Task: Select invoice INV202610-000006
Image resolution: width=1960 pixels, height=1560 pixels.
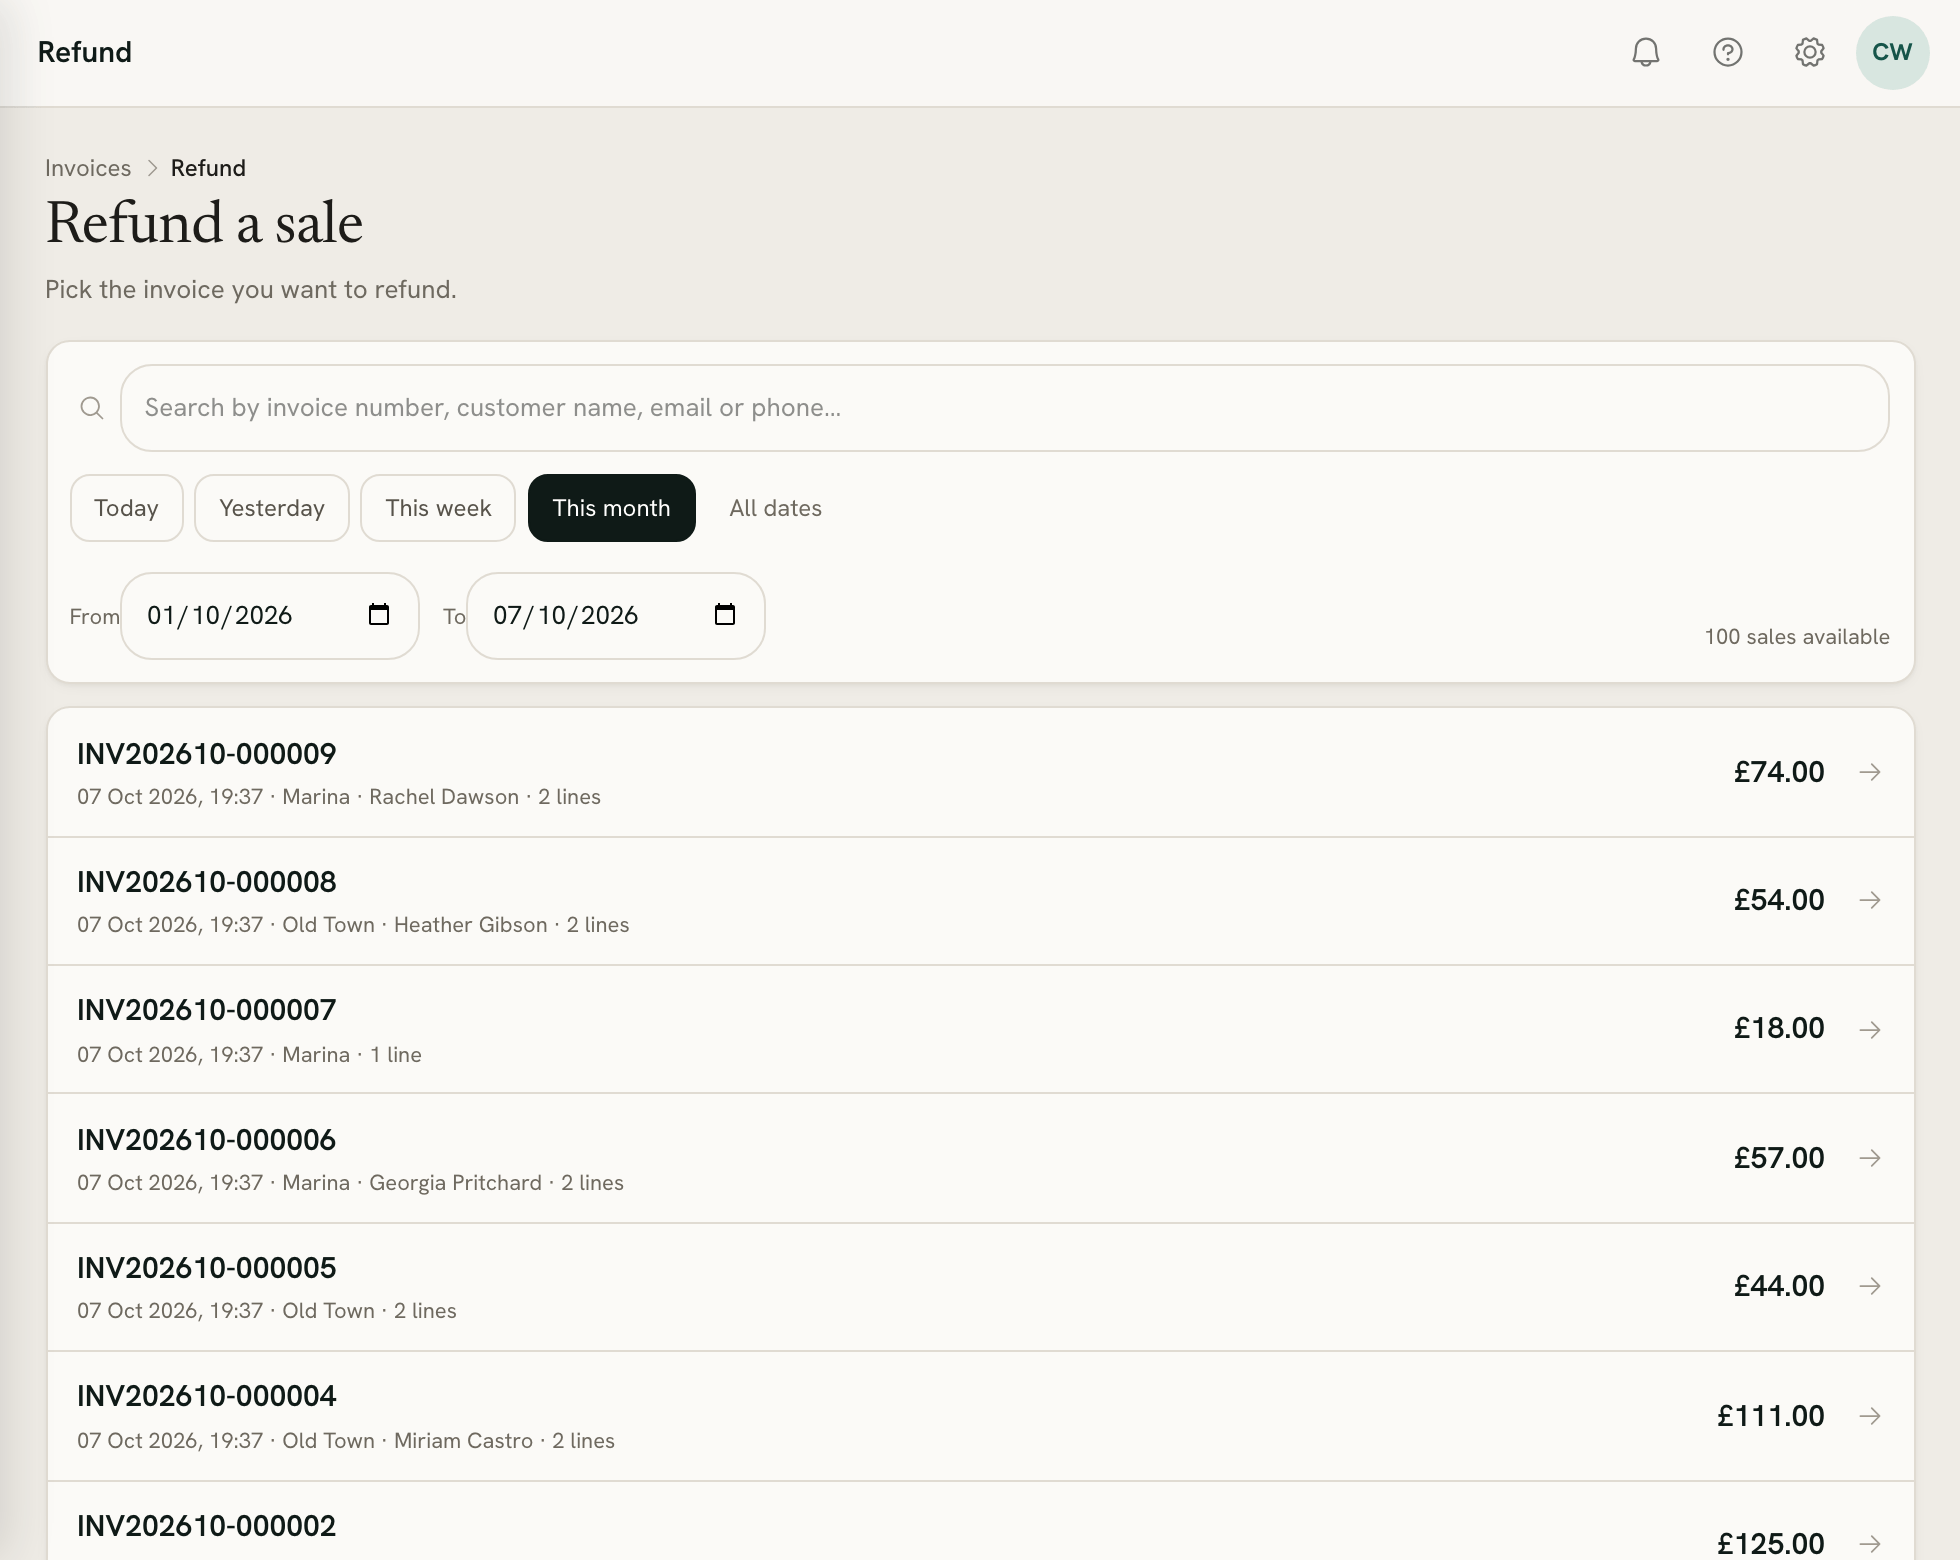Action: 981,1158
